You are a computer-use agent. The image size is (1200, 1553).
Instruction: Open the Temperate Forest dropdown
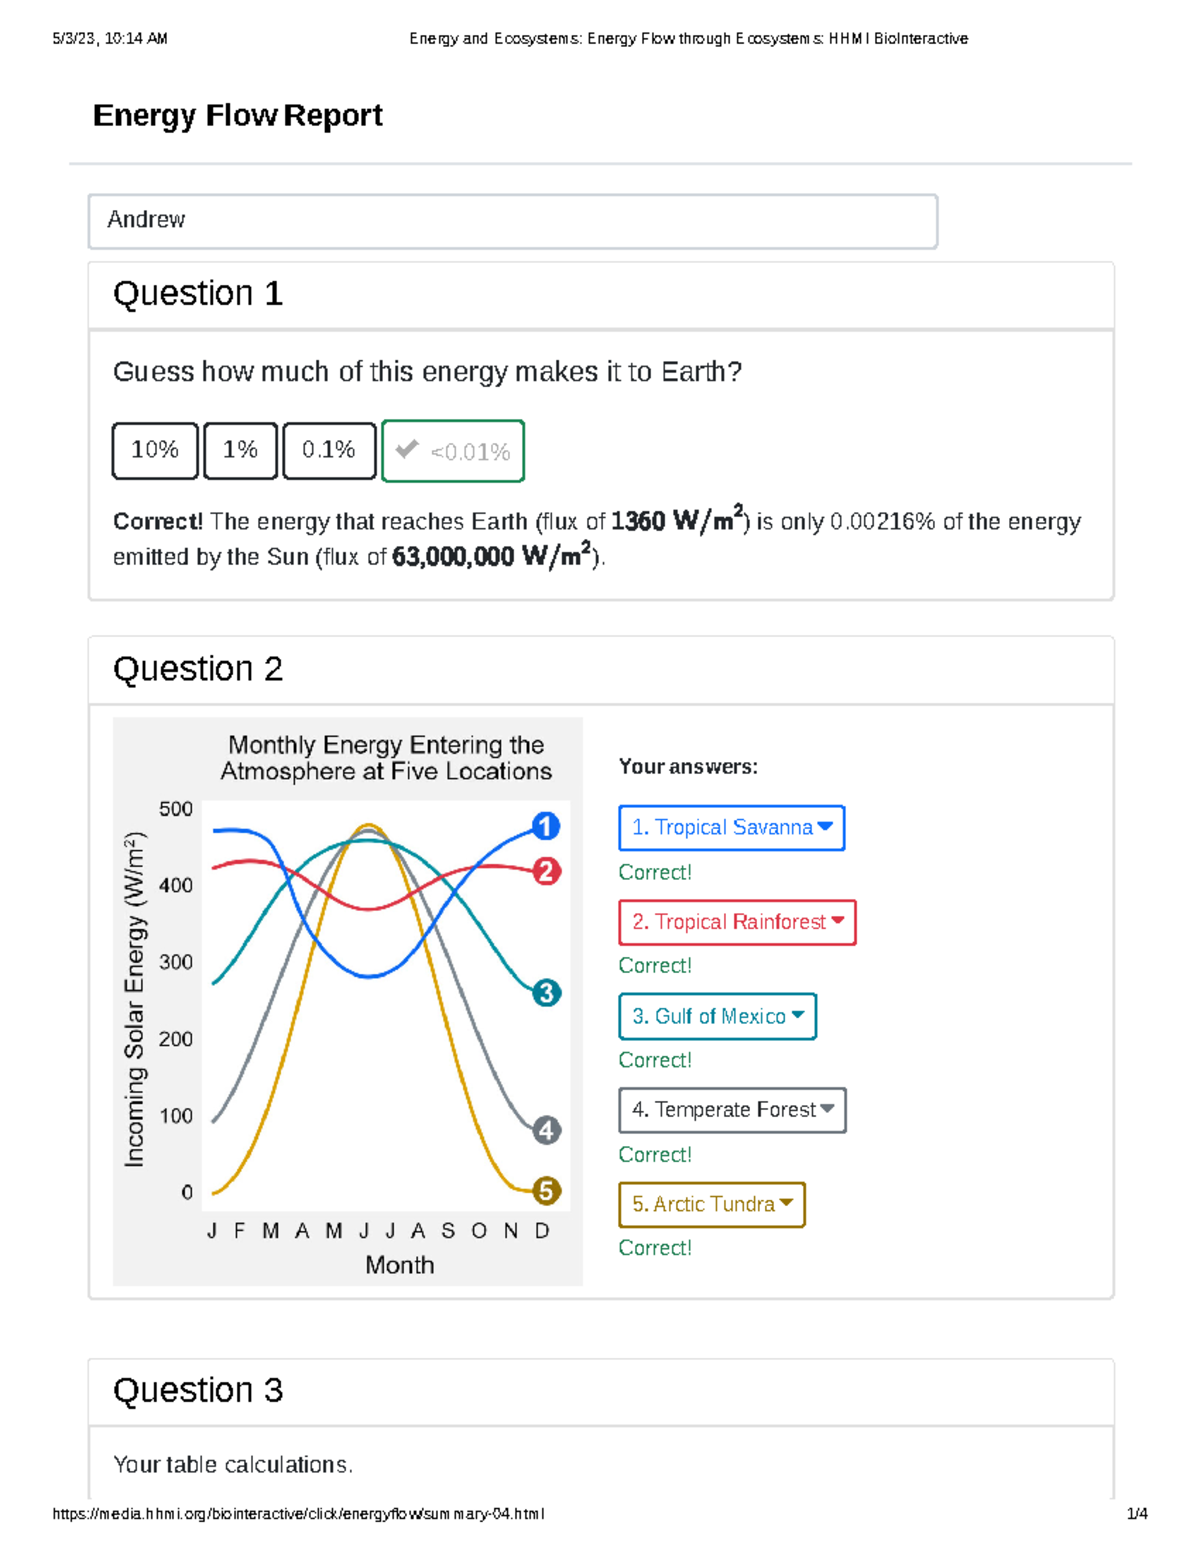(732, 1110)
